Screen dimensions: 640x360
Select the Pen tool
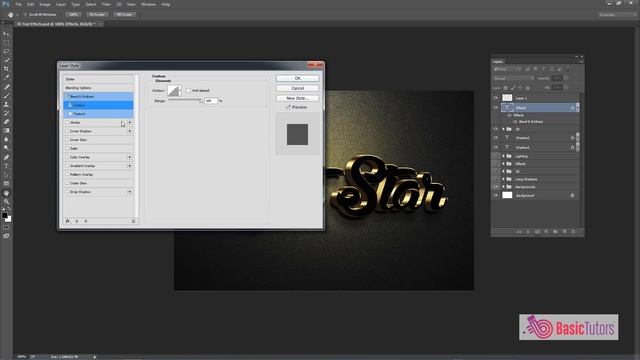click(6, 157)
